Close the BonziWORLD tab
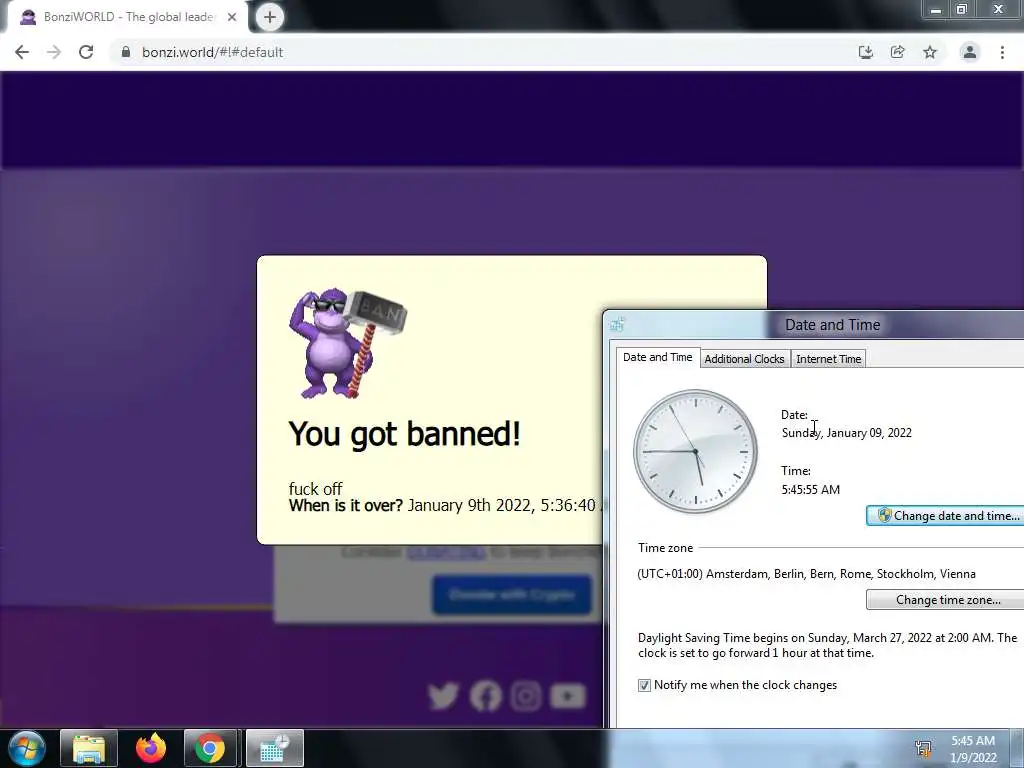Viewport: 1024px width, 768px height. click(232, 17)
